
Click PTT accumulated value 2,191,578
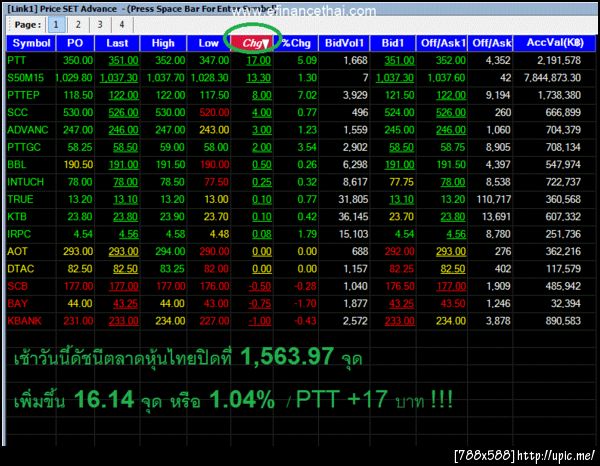[559, 60]
